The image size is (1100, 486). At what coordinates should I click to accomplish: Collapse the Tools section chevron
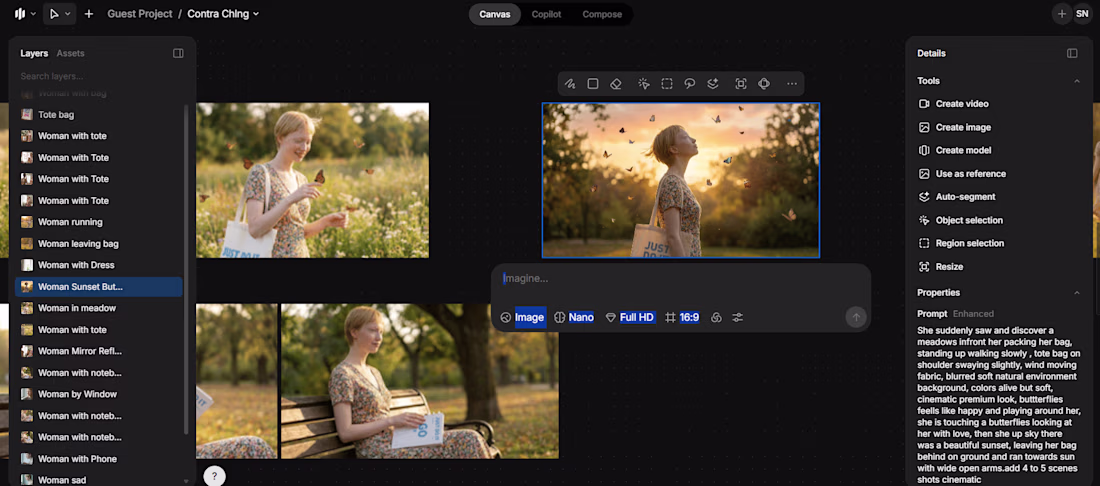pyautogui.click(x=1077, y=81)
